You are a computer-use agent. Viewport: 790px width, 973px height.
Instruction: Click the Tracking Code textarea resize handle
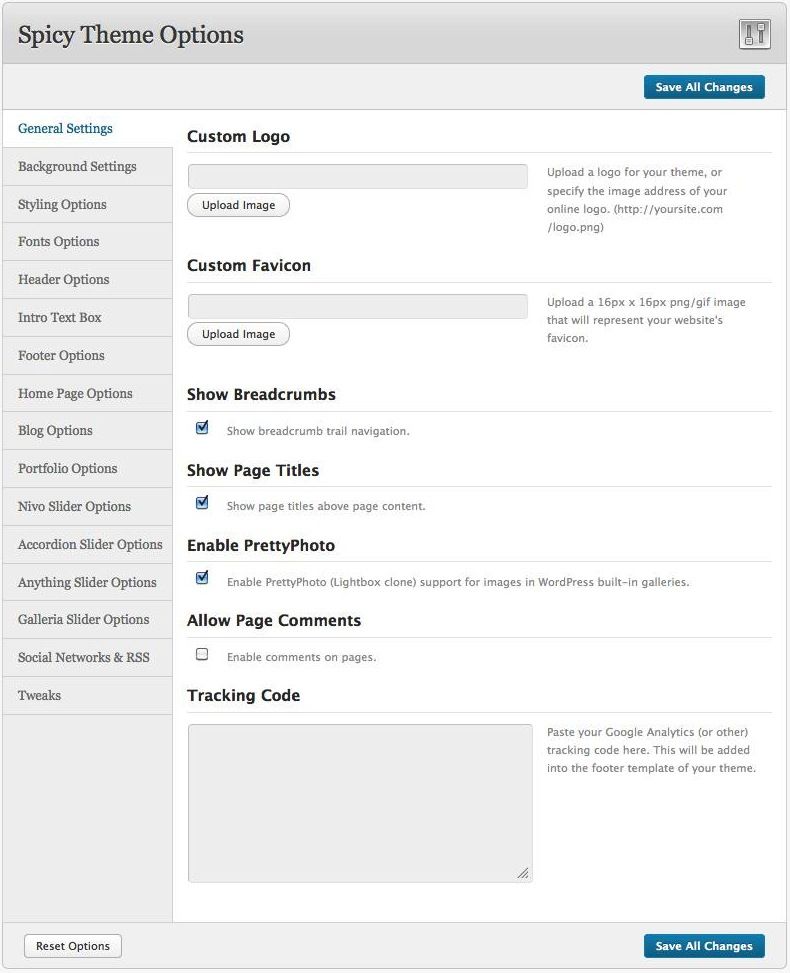(x=523, y=873)
